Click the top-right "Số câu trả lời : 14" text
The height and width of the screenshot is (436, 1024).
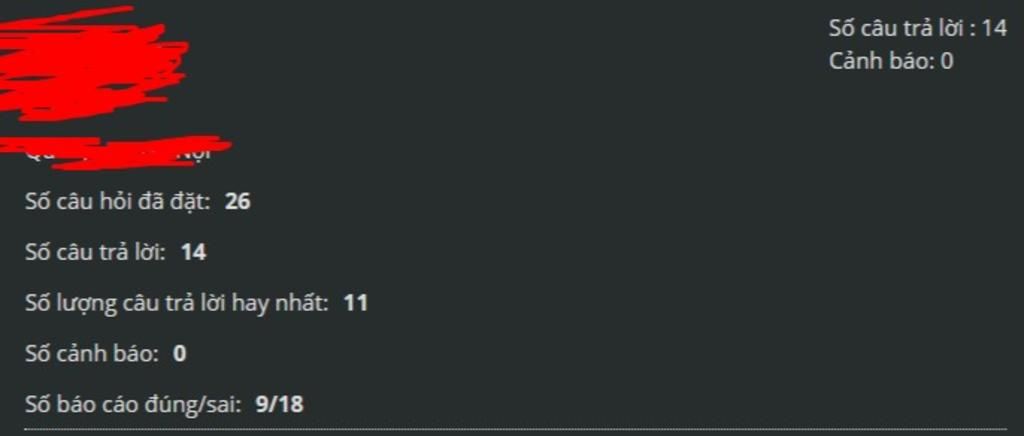point(918,28)
